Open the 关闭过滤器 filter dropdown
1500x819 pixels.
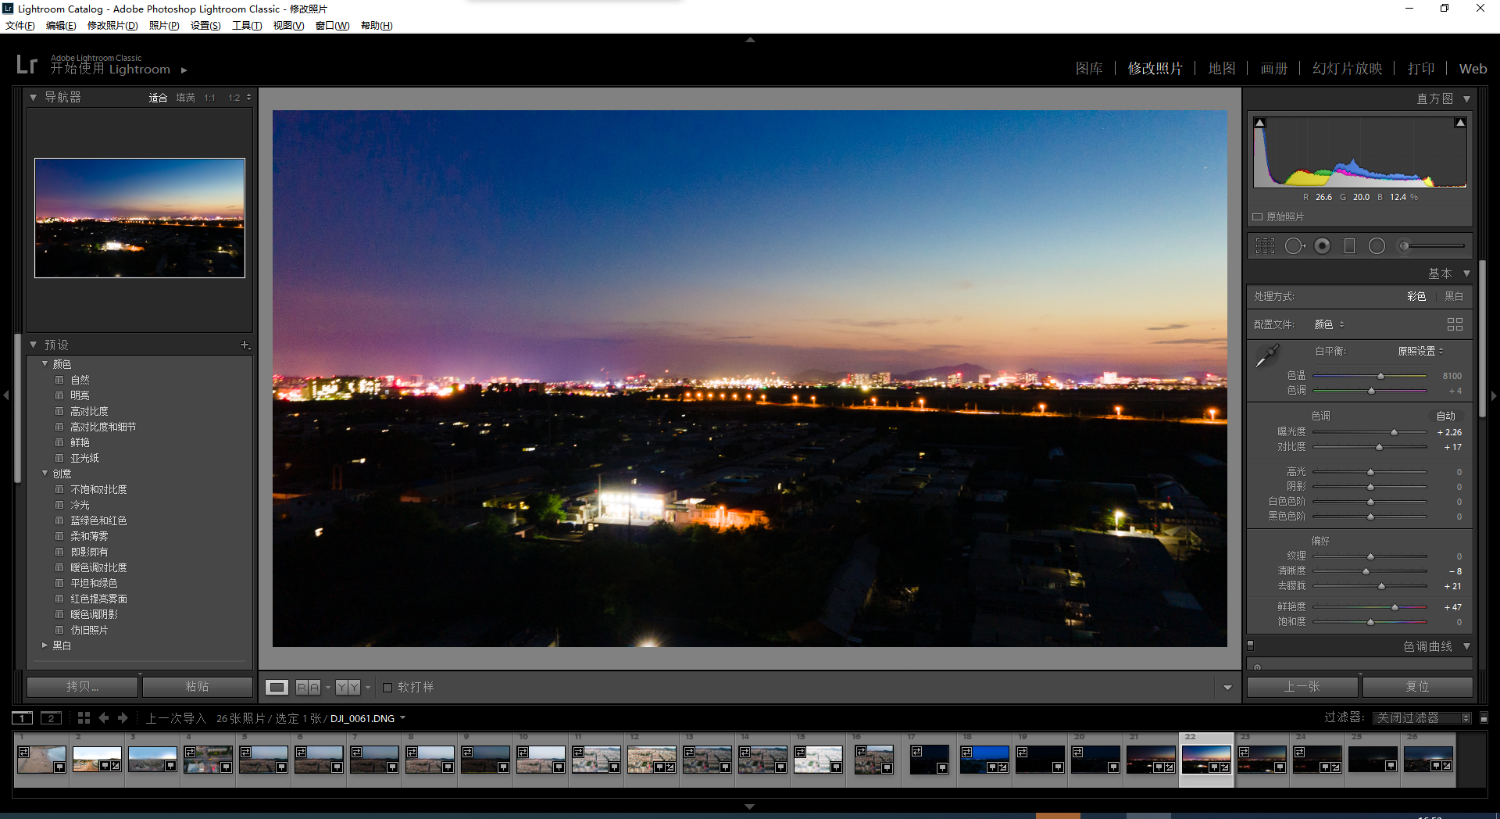(x=1422, y=718)
